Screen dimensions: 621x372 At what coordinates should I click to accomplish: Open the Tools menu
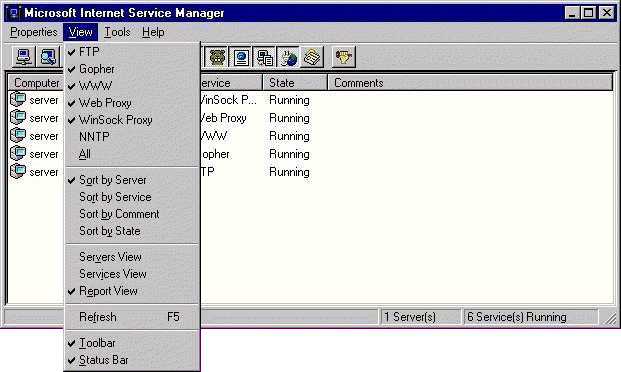coord(117,32)
